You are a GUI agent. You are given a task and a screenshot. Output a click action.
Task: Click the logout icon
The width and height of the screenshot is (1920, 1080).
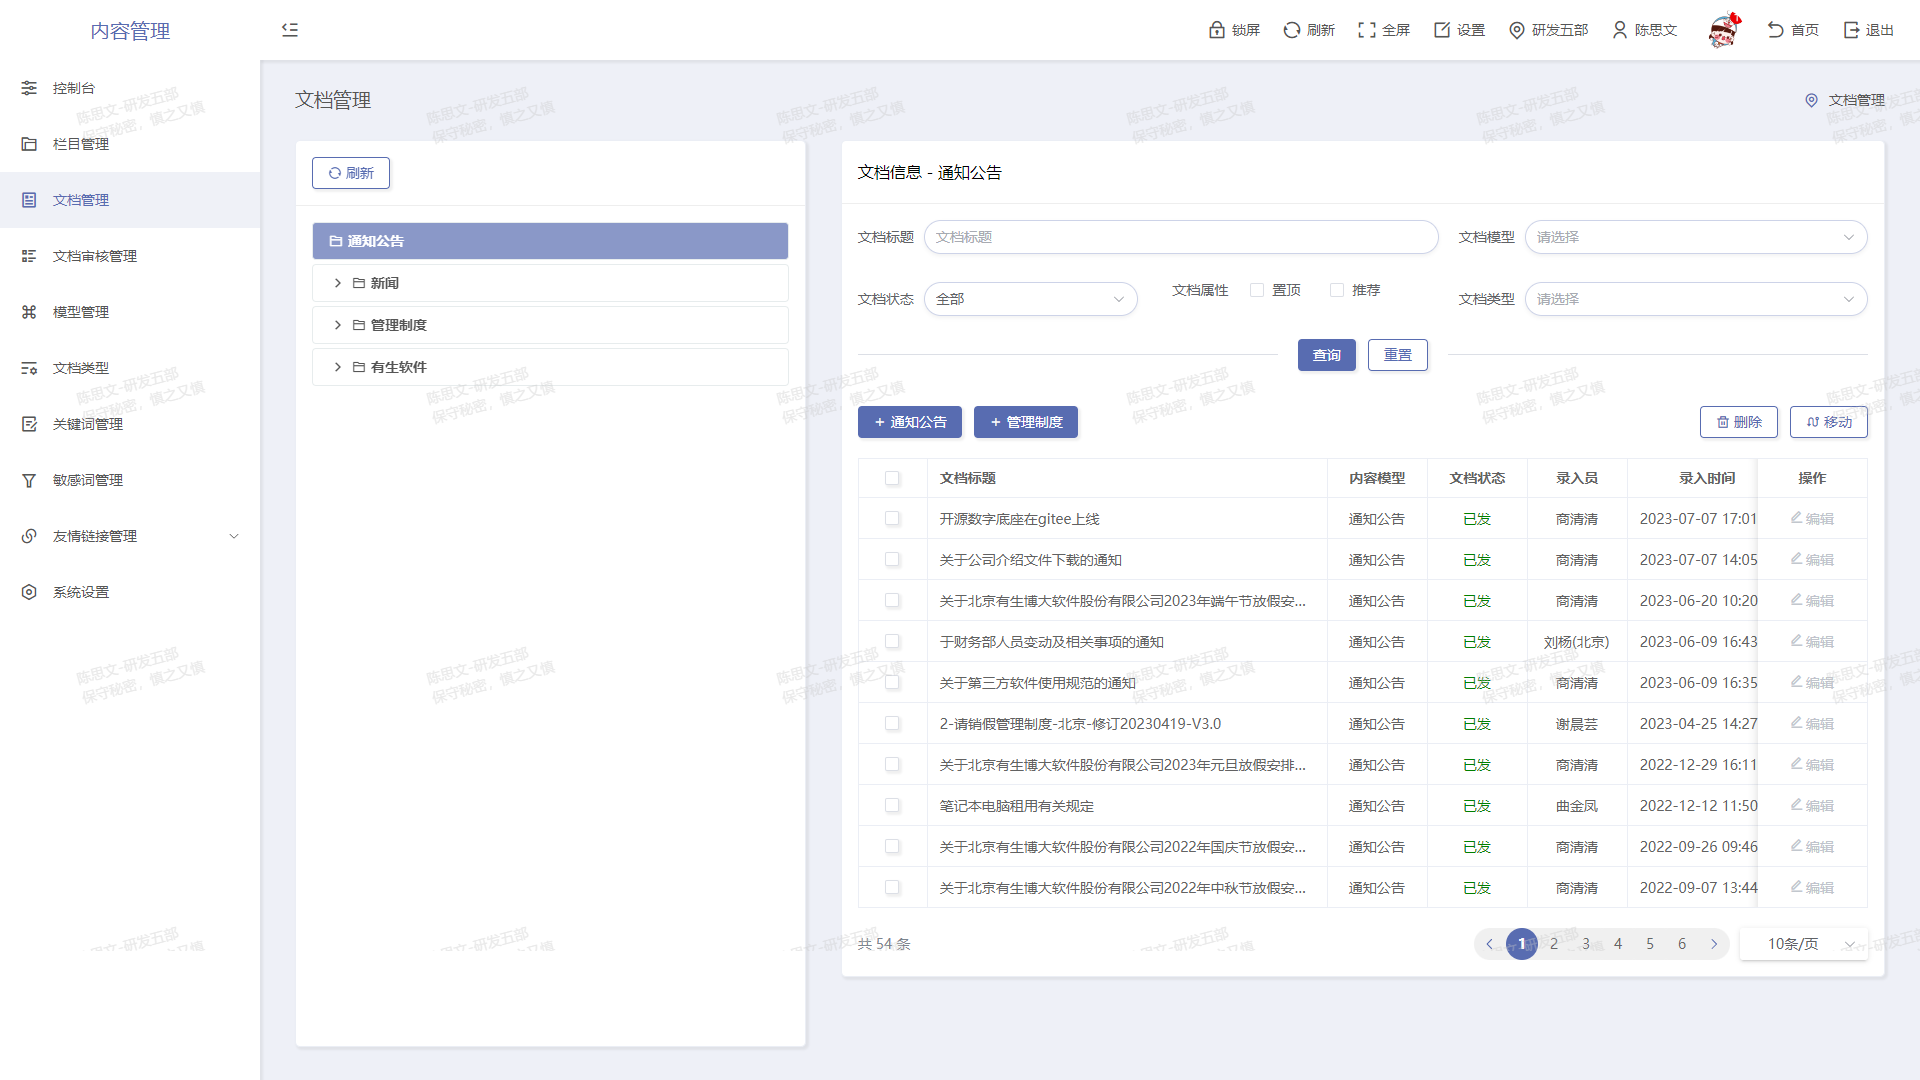(1851, 30)
